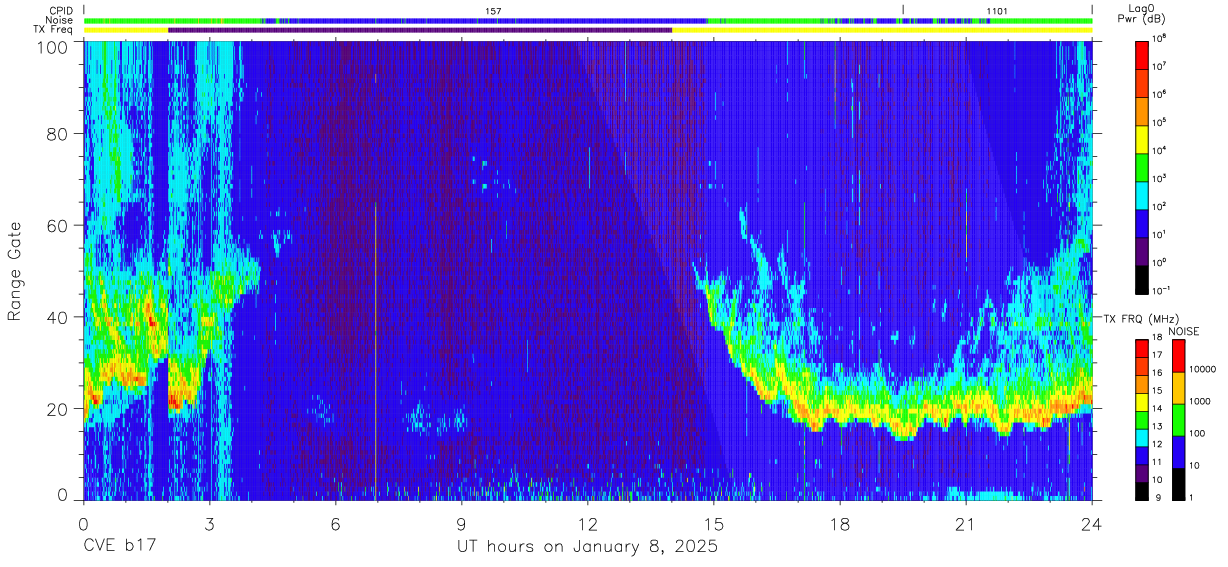The height and width of the screenshot is (567, 1228).
Task: Click the y-axis tick label '40'
Action: 58,317
